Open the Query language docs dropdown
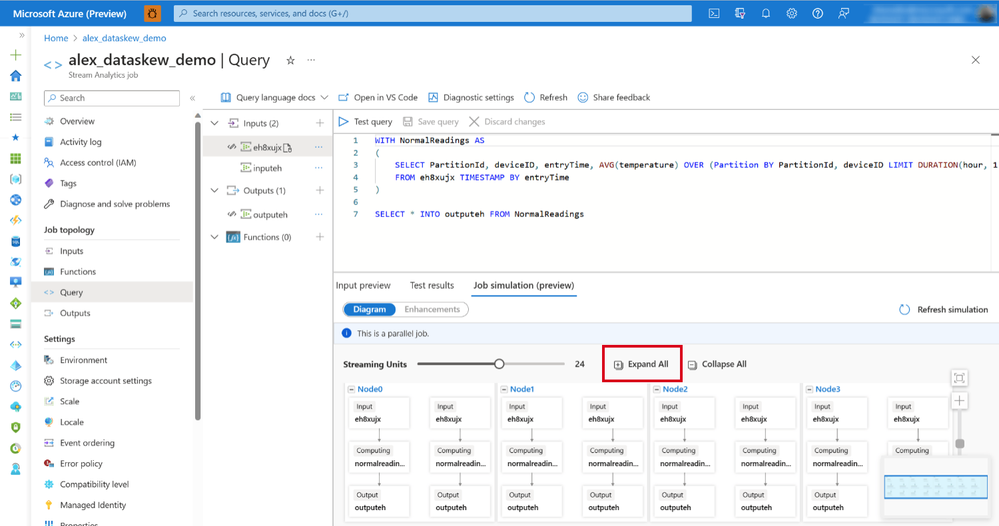This screenshot has width=999, height=526. 275,97
